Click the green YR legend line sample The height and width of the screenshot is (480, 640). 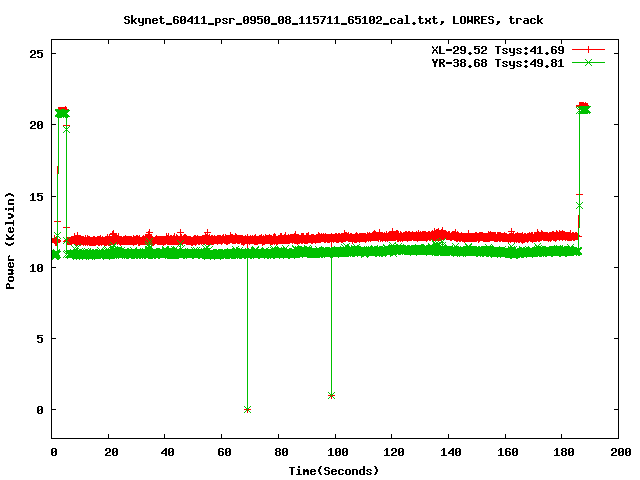[x=588, y=62]
